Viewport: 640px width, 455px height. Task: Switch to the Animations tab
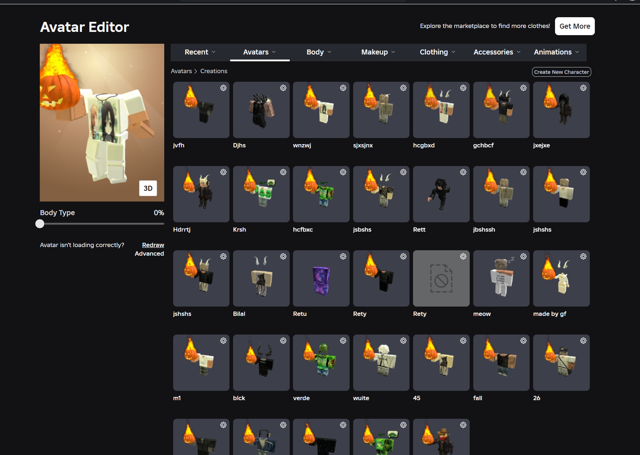pos(556,52)
